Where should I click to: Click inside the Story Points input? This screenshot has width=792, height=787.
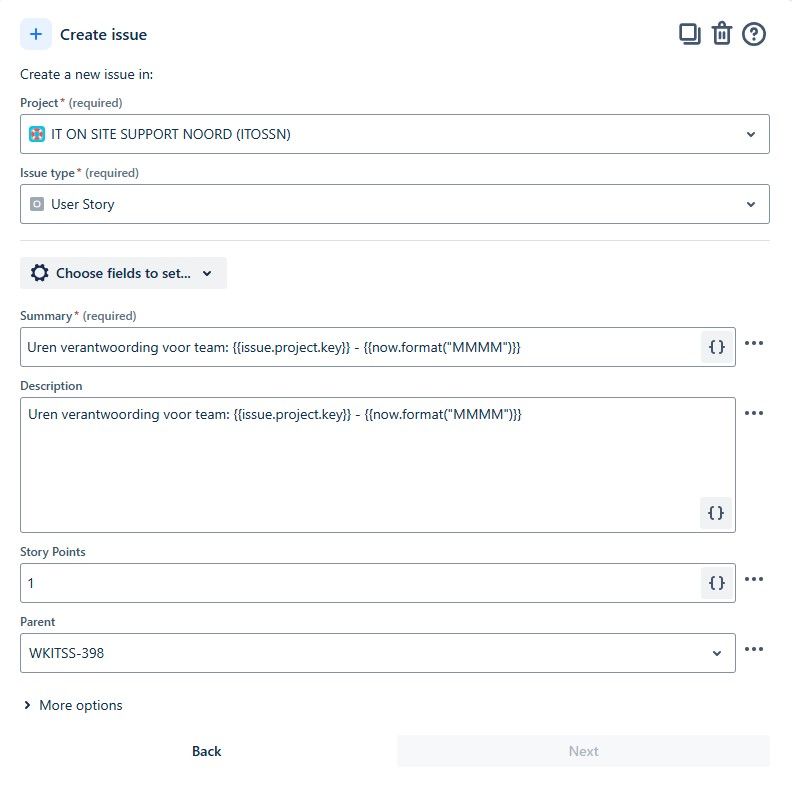361,583
